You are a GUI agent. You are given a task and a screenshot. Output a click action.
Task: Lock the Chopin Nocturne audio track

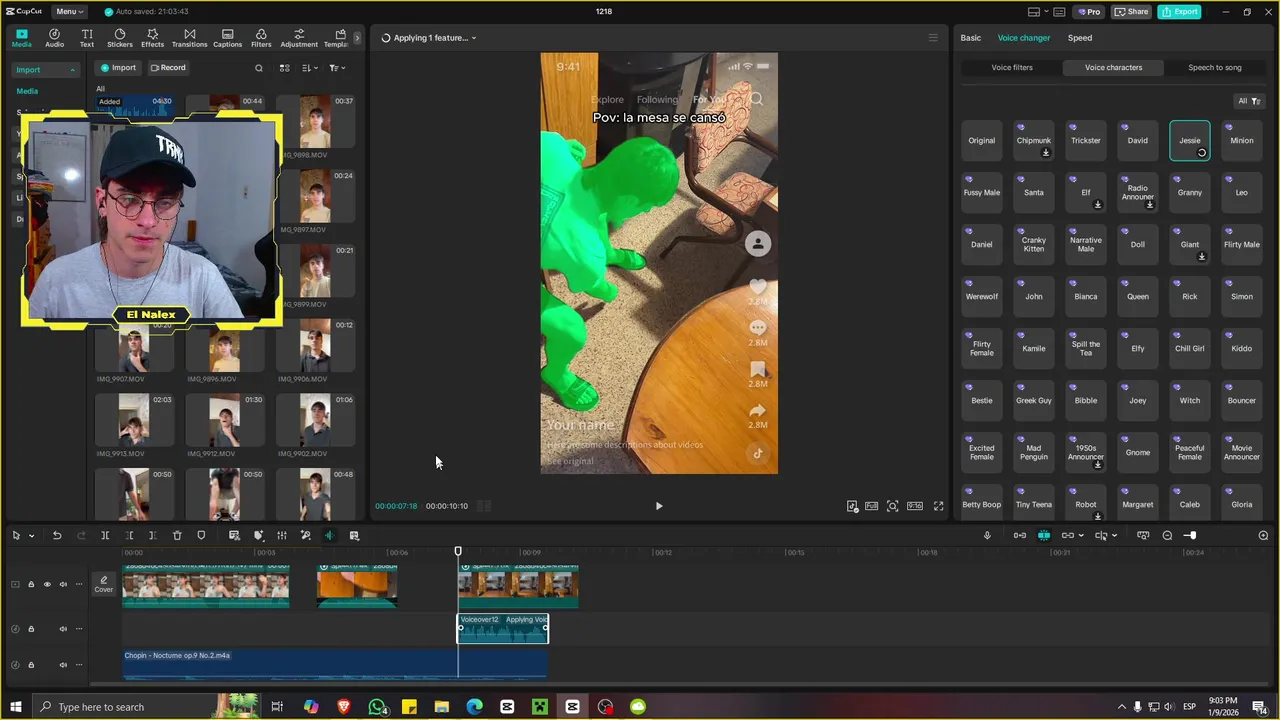coord(31,665)
